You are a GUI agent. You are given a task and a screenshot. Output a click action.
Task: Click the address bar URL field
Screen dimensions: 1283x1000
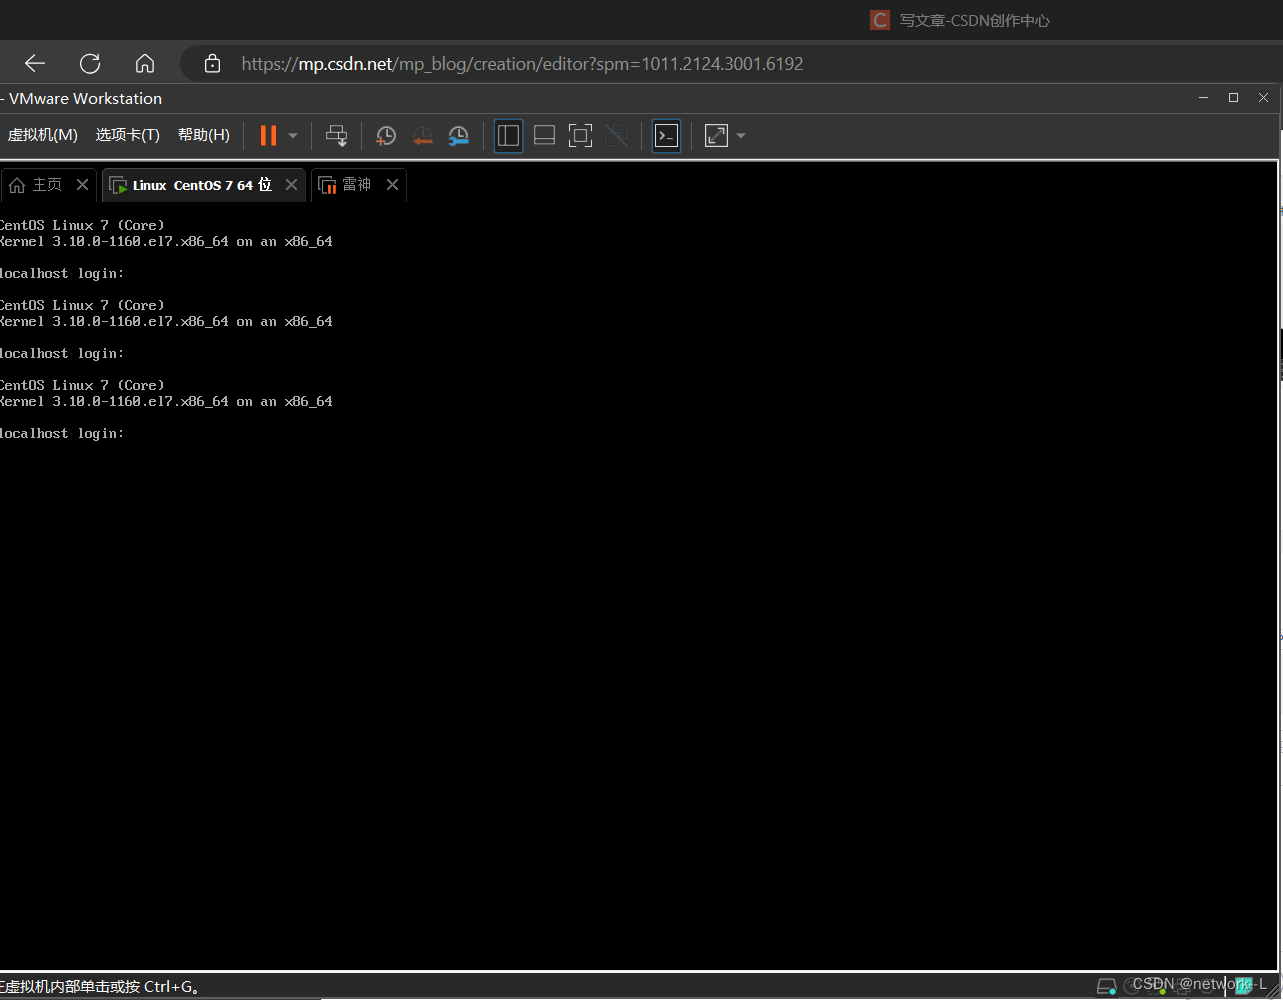click(520, 63)
